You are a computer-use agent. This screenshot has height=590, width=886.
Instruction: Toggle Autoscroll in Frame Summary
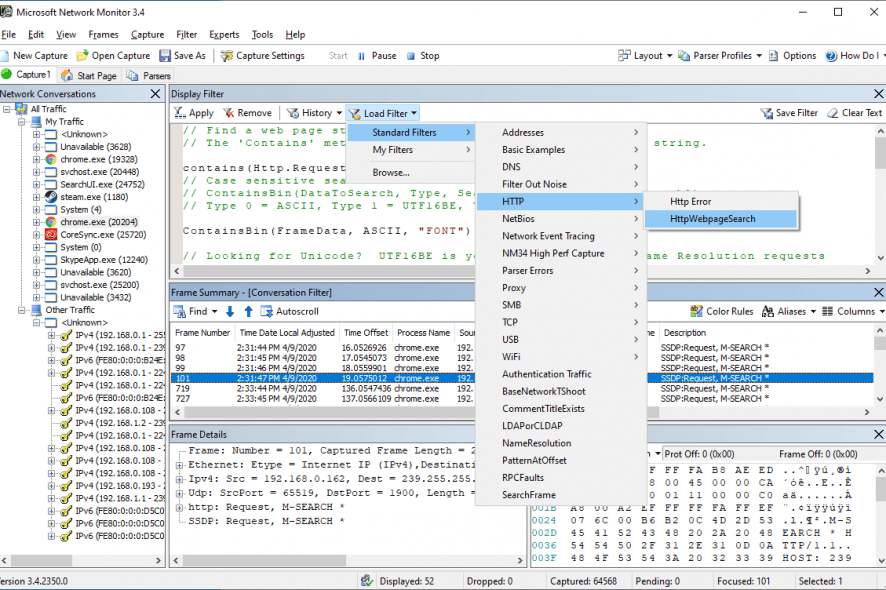(x=289, y=311)
